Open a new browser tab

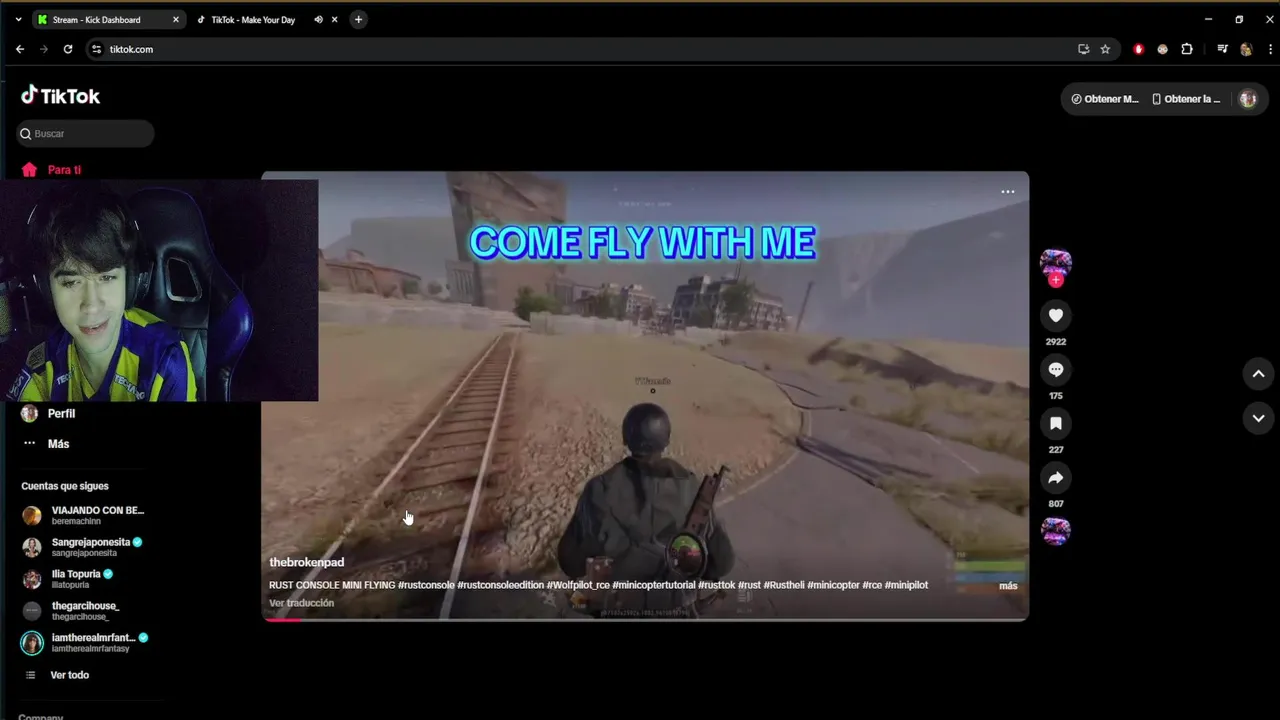tap(358, 20)
